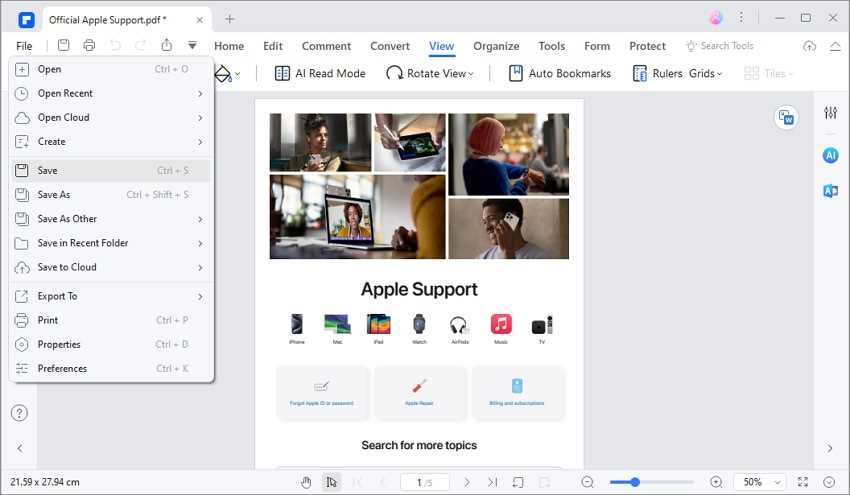Choose Save As from File menu
Viewport: 850px width, 495px height.
[110, 195]
